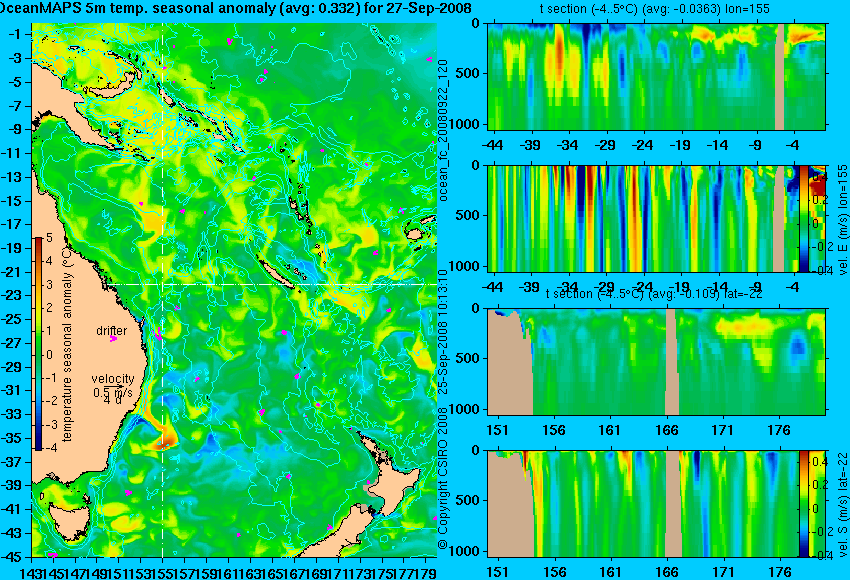Click the 'drifter' legend label
This screenshot has width=850, height=580.
pos(112,331)
